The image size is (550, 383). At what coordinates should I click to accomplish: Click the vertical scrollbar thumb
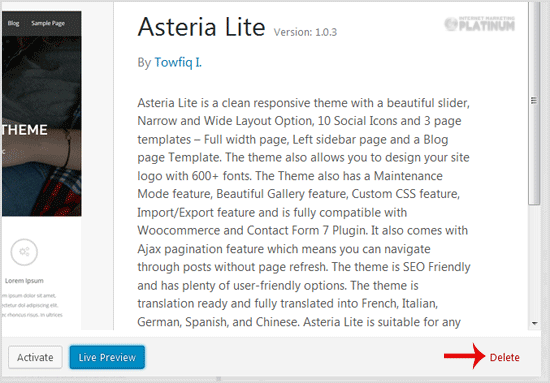coord(534,103)
